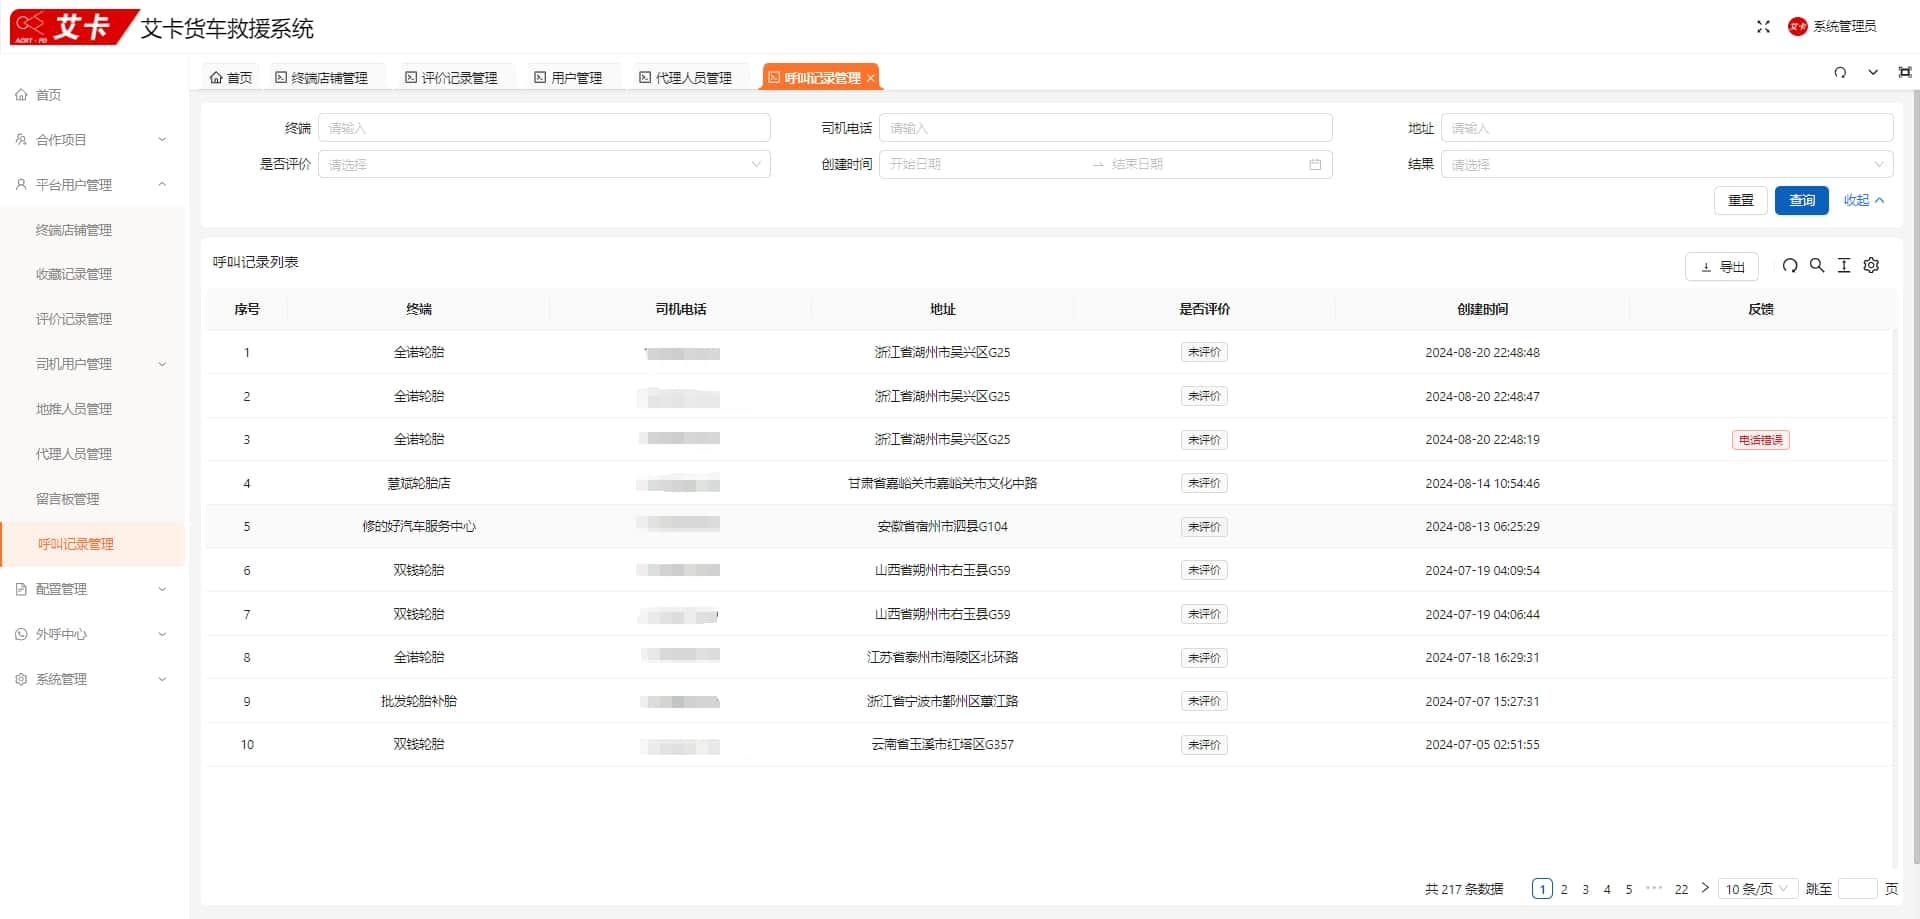Click the table search magnifier icon
Viewport: 1920px width, 919px height.
pyautogui.click(x=1817, y=266)
